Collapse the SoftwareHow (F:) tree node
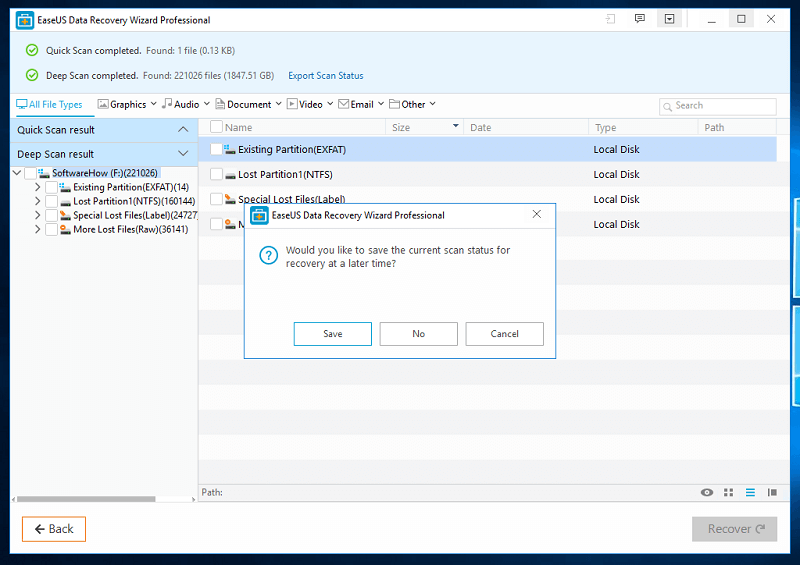 pos(17,173)
